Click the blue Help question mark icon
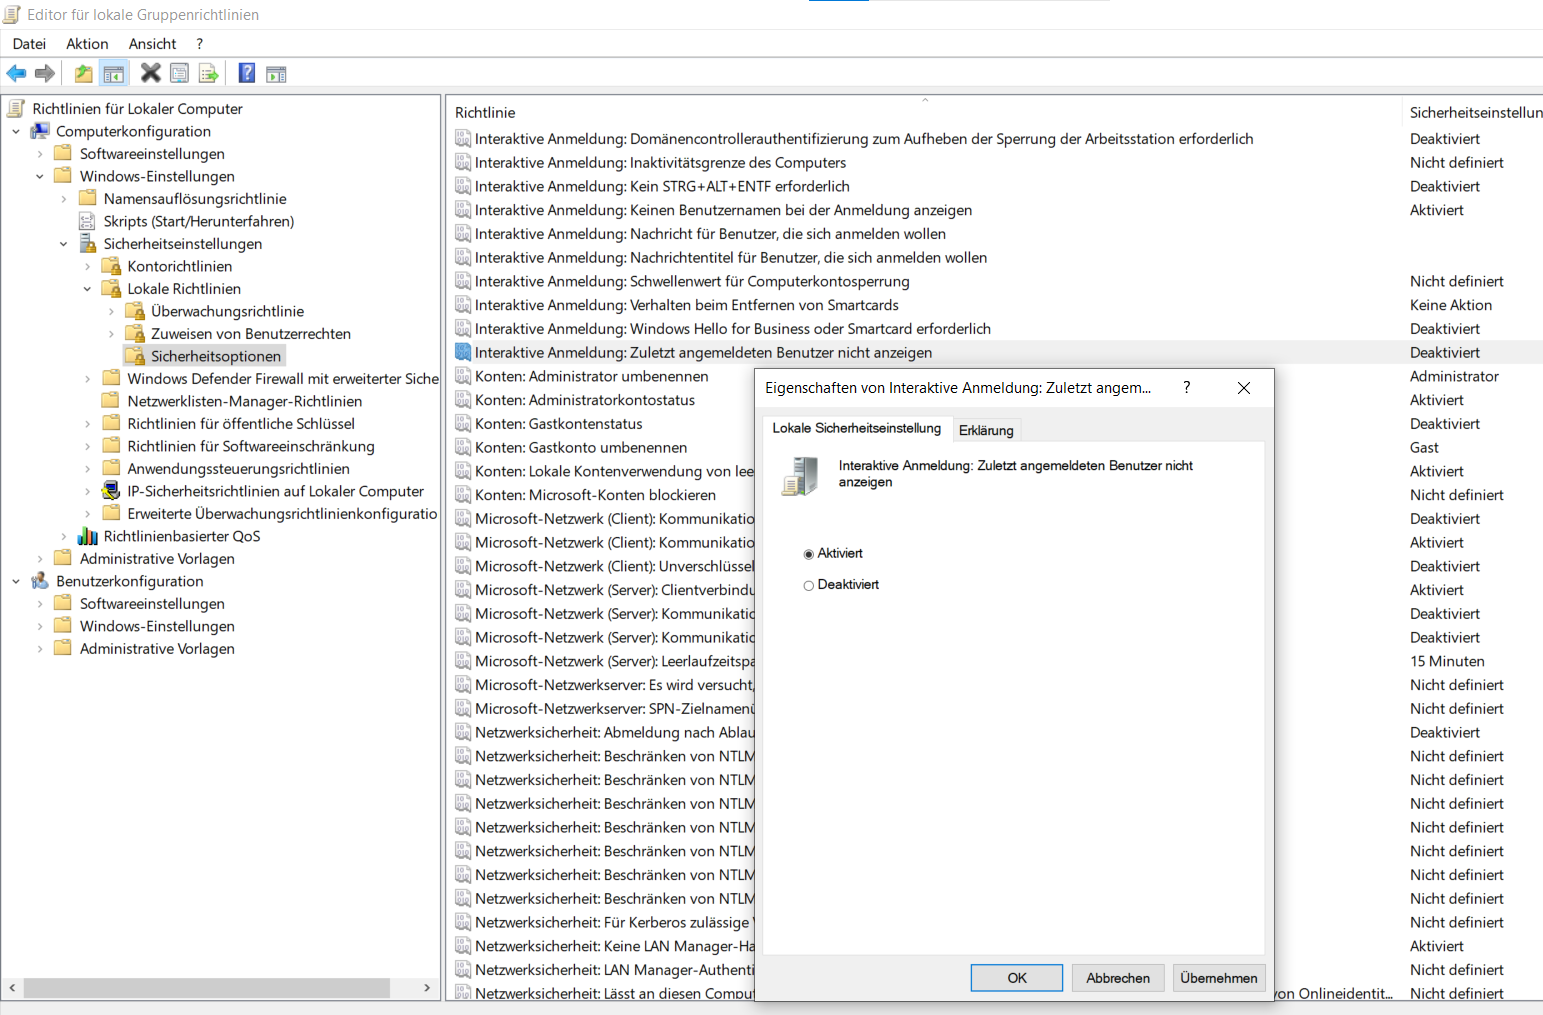This screenshot has width=1543, height=1015. [x=247, y=73]
